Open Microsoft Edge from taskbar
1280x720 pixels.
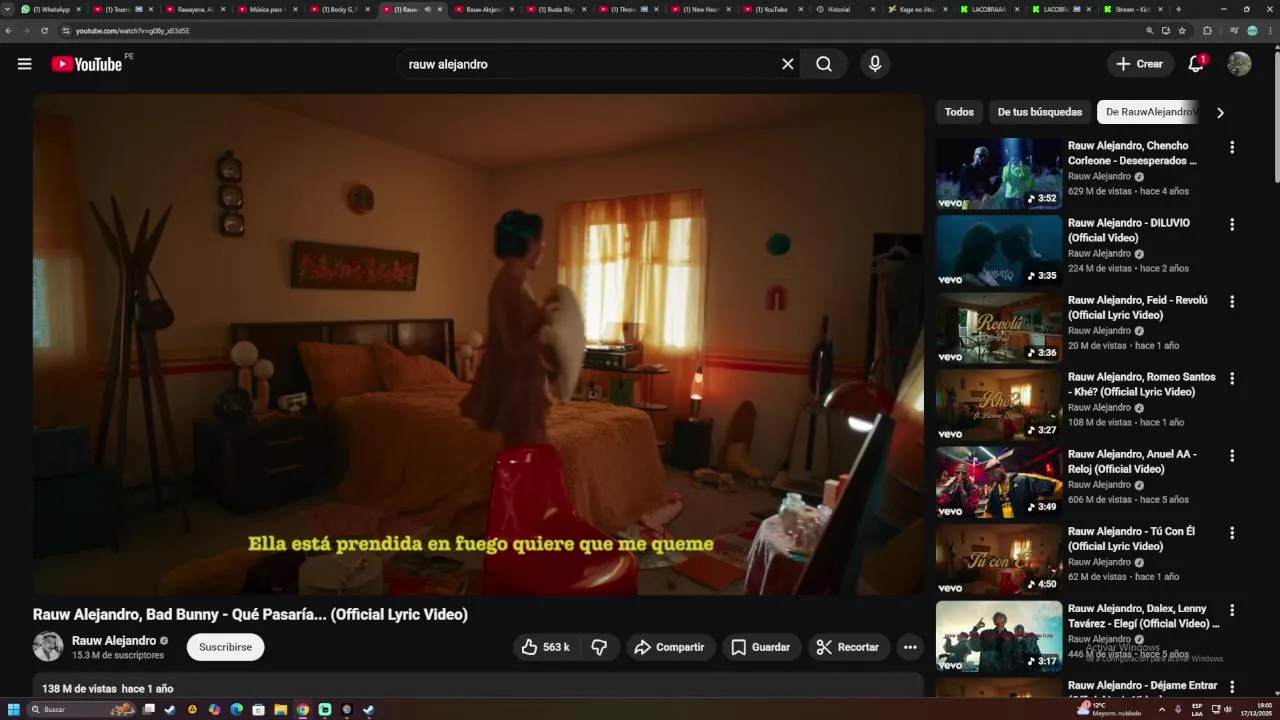[x=237, y=709]
